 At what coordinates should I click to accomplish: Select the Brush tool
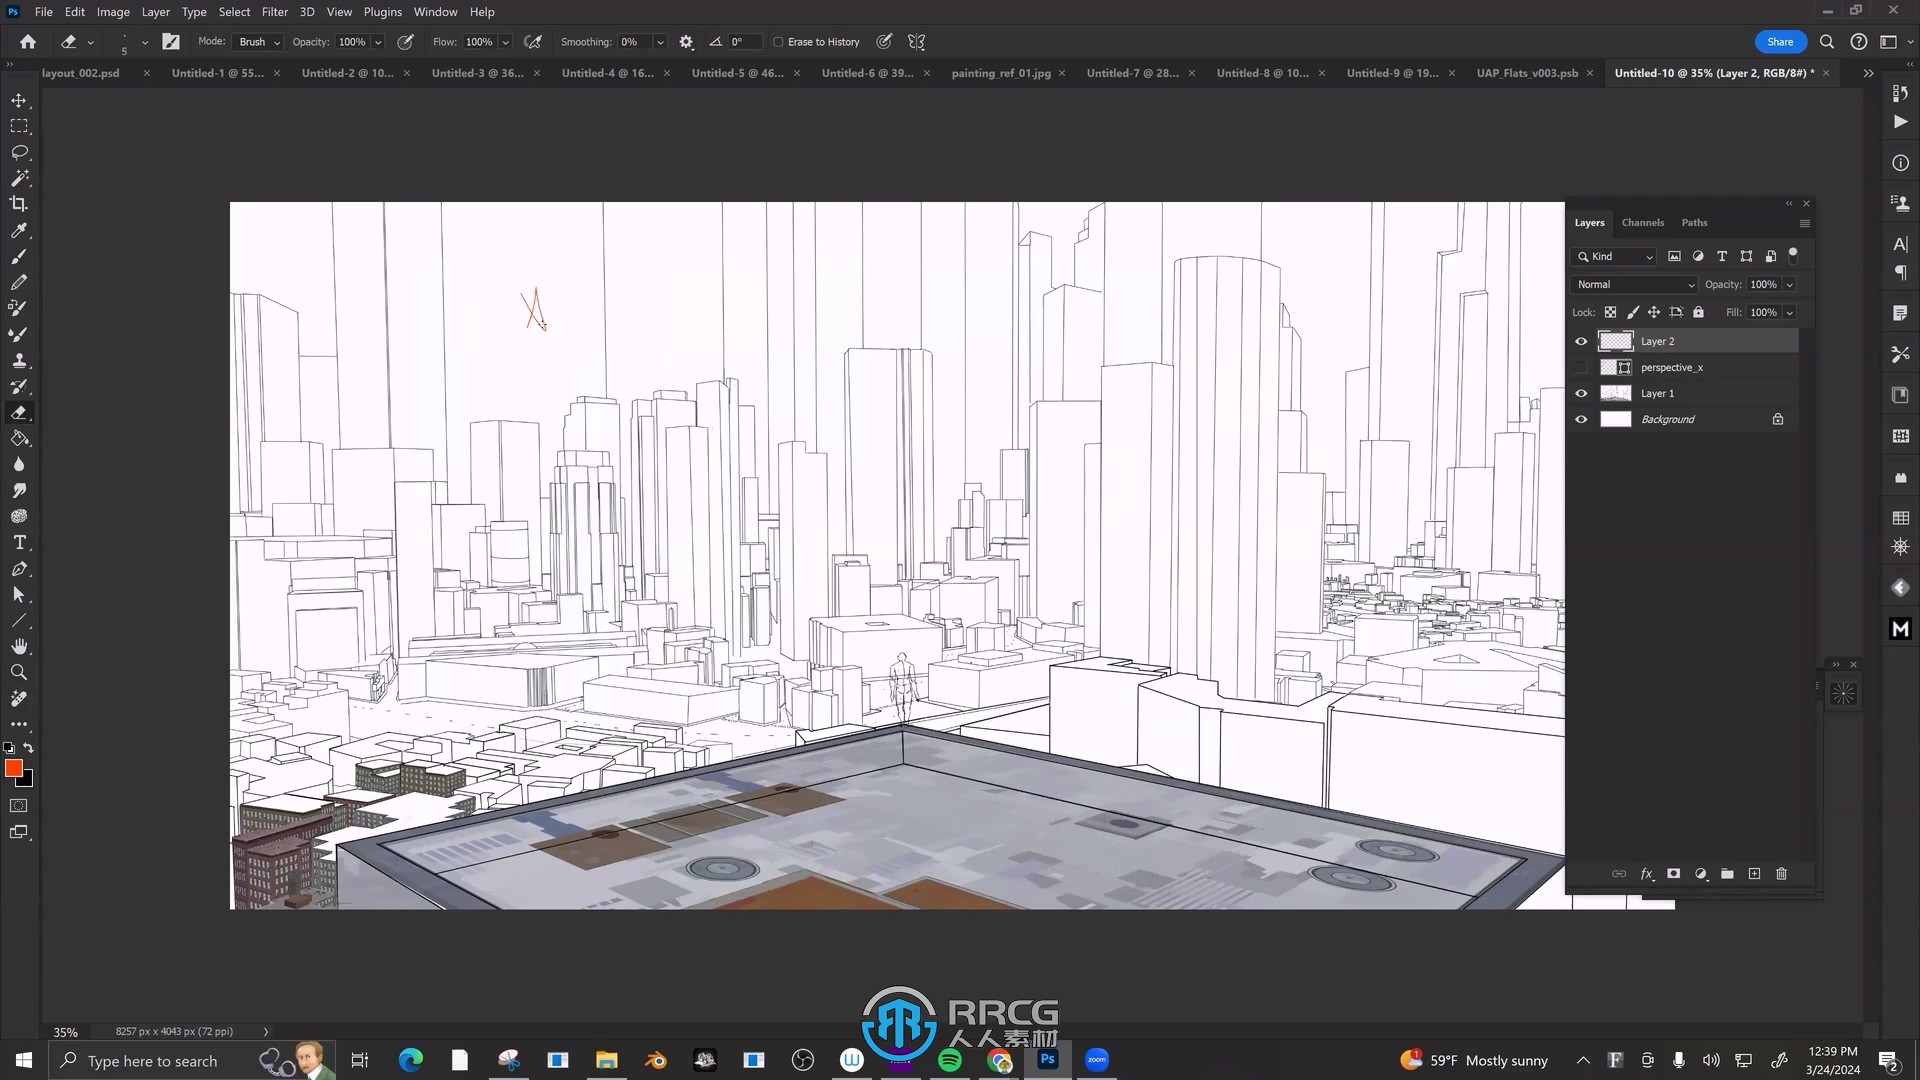click(19, 256)
